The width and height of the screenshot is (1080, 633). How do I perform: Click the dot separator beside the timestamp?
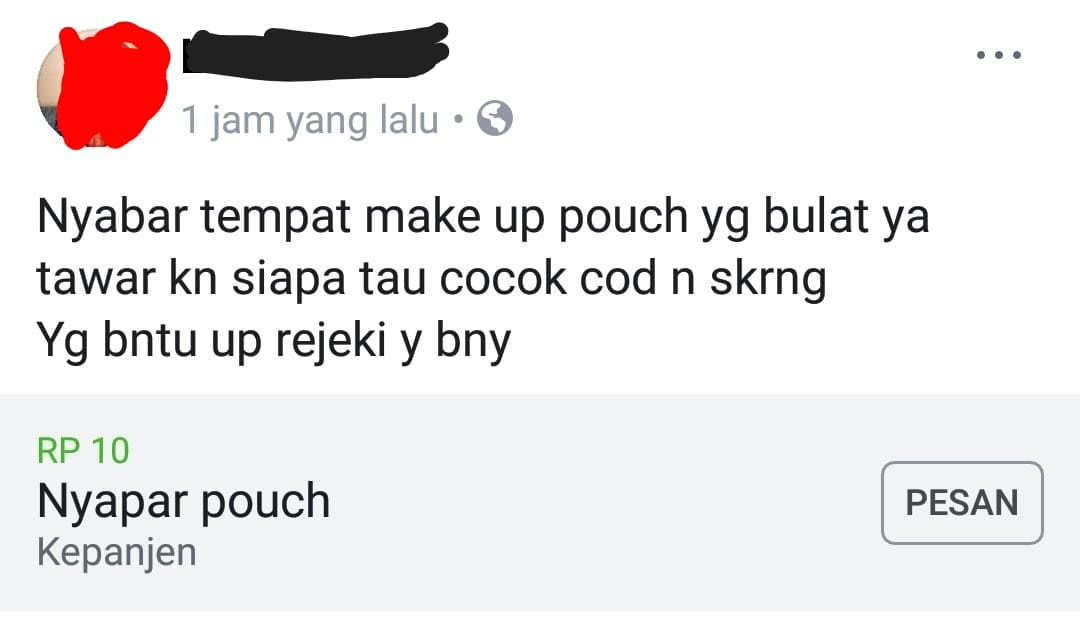tap(458, 120)
